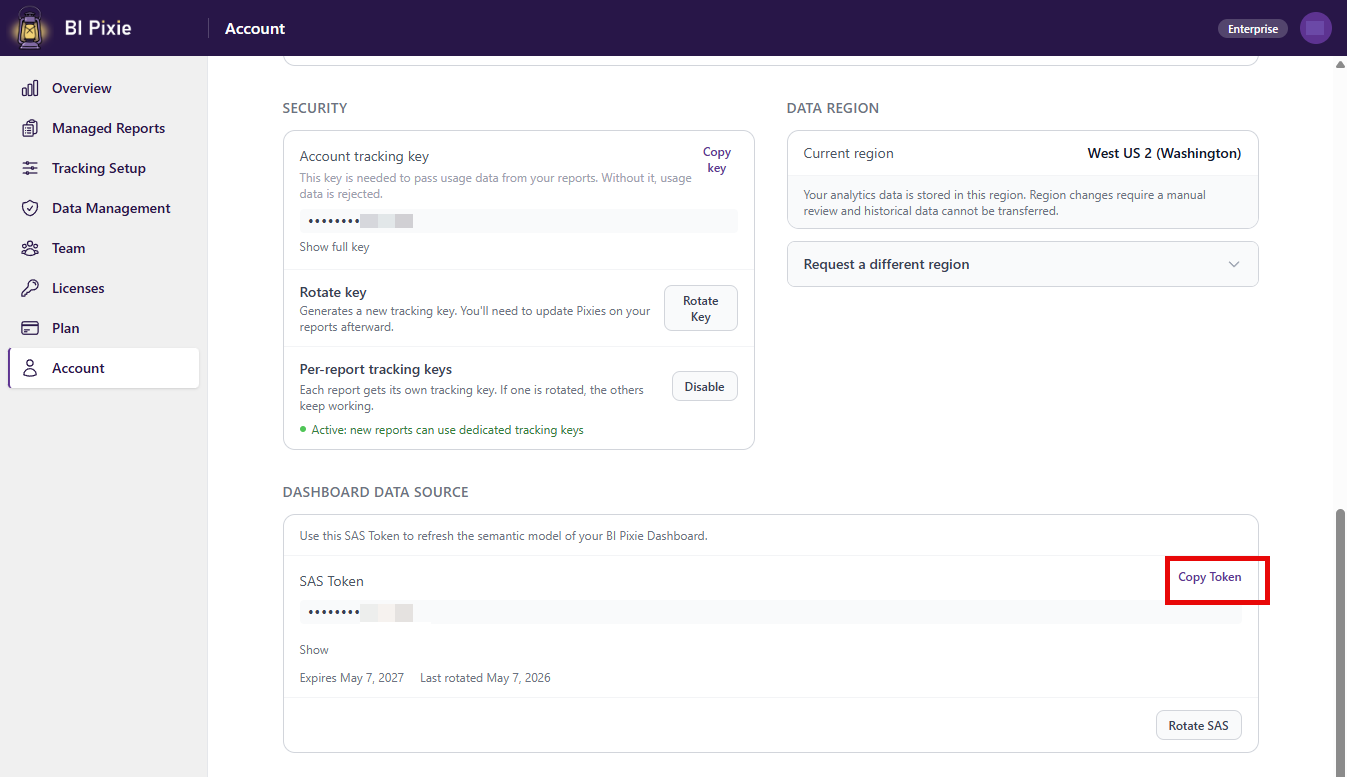Click the Data Management shield icon
This screenshot has height=777, width=1347.
[30, 208]
